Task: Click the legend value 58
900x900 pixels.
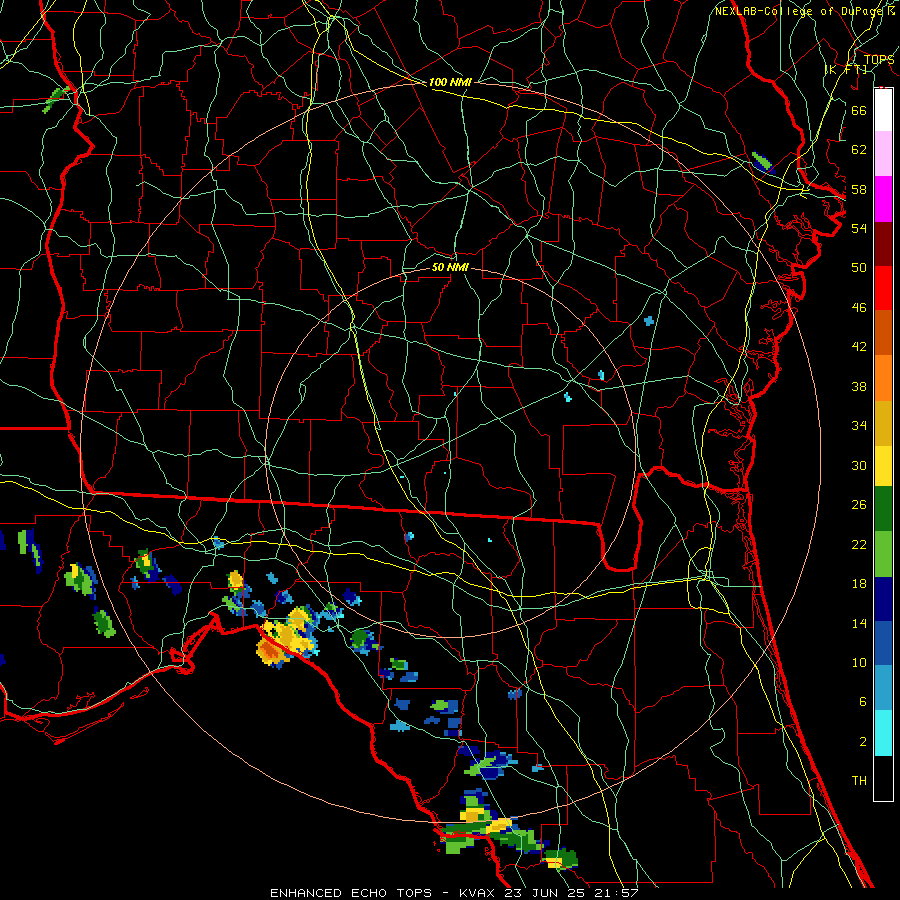Action: 859,189
